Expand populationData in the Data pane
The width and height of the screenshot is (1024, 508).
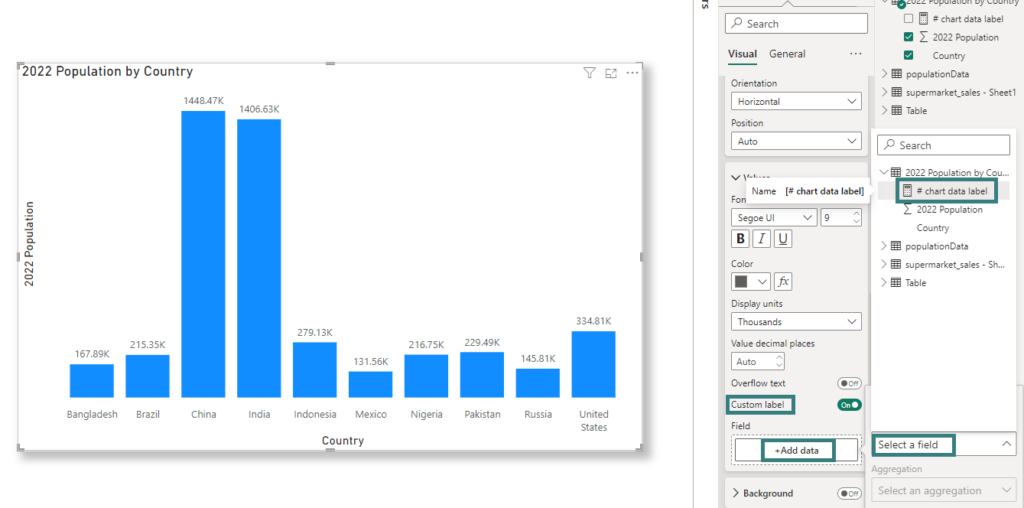(x=885, y=74)
